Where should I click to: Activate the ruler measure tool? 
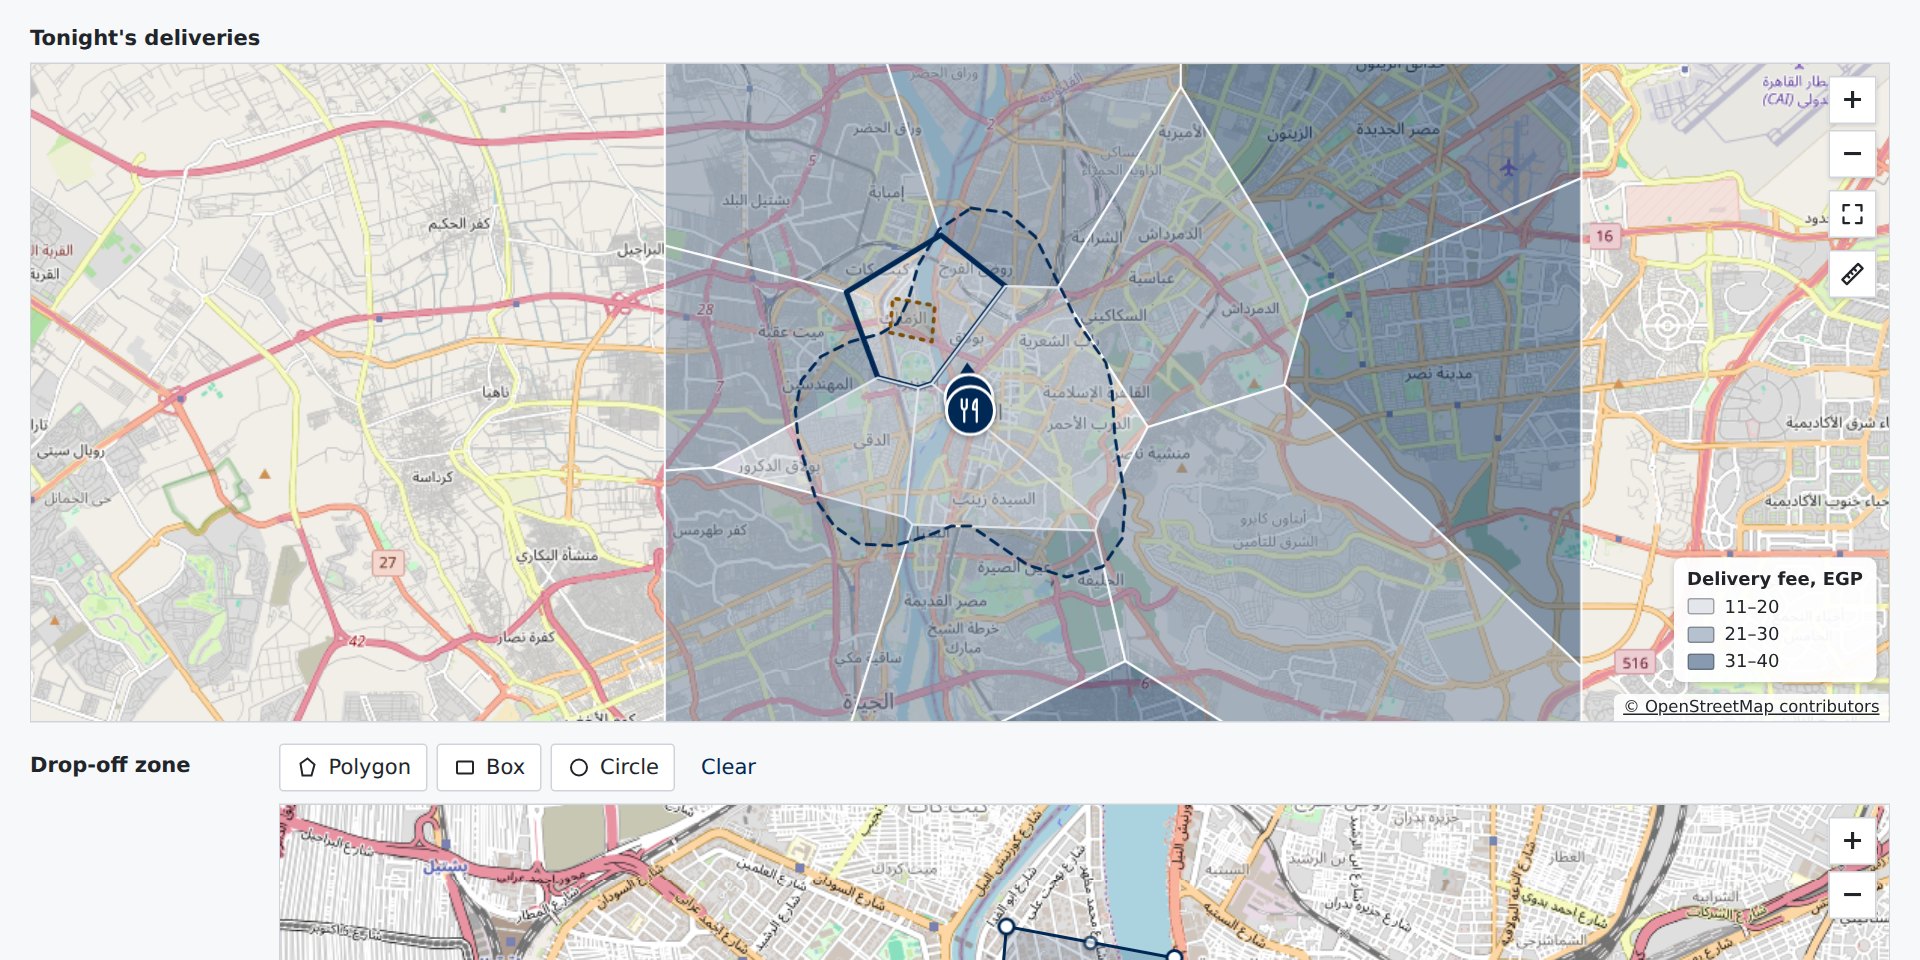tap(1852, 273)
